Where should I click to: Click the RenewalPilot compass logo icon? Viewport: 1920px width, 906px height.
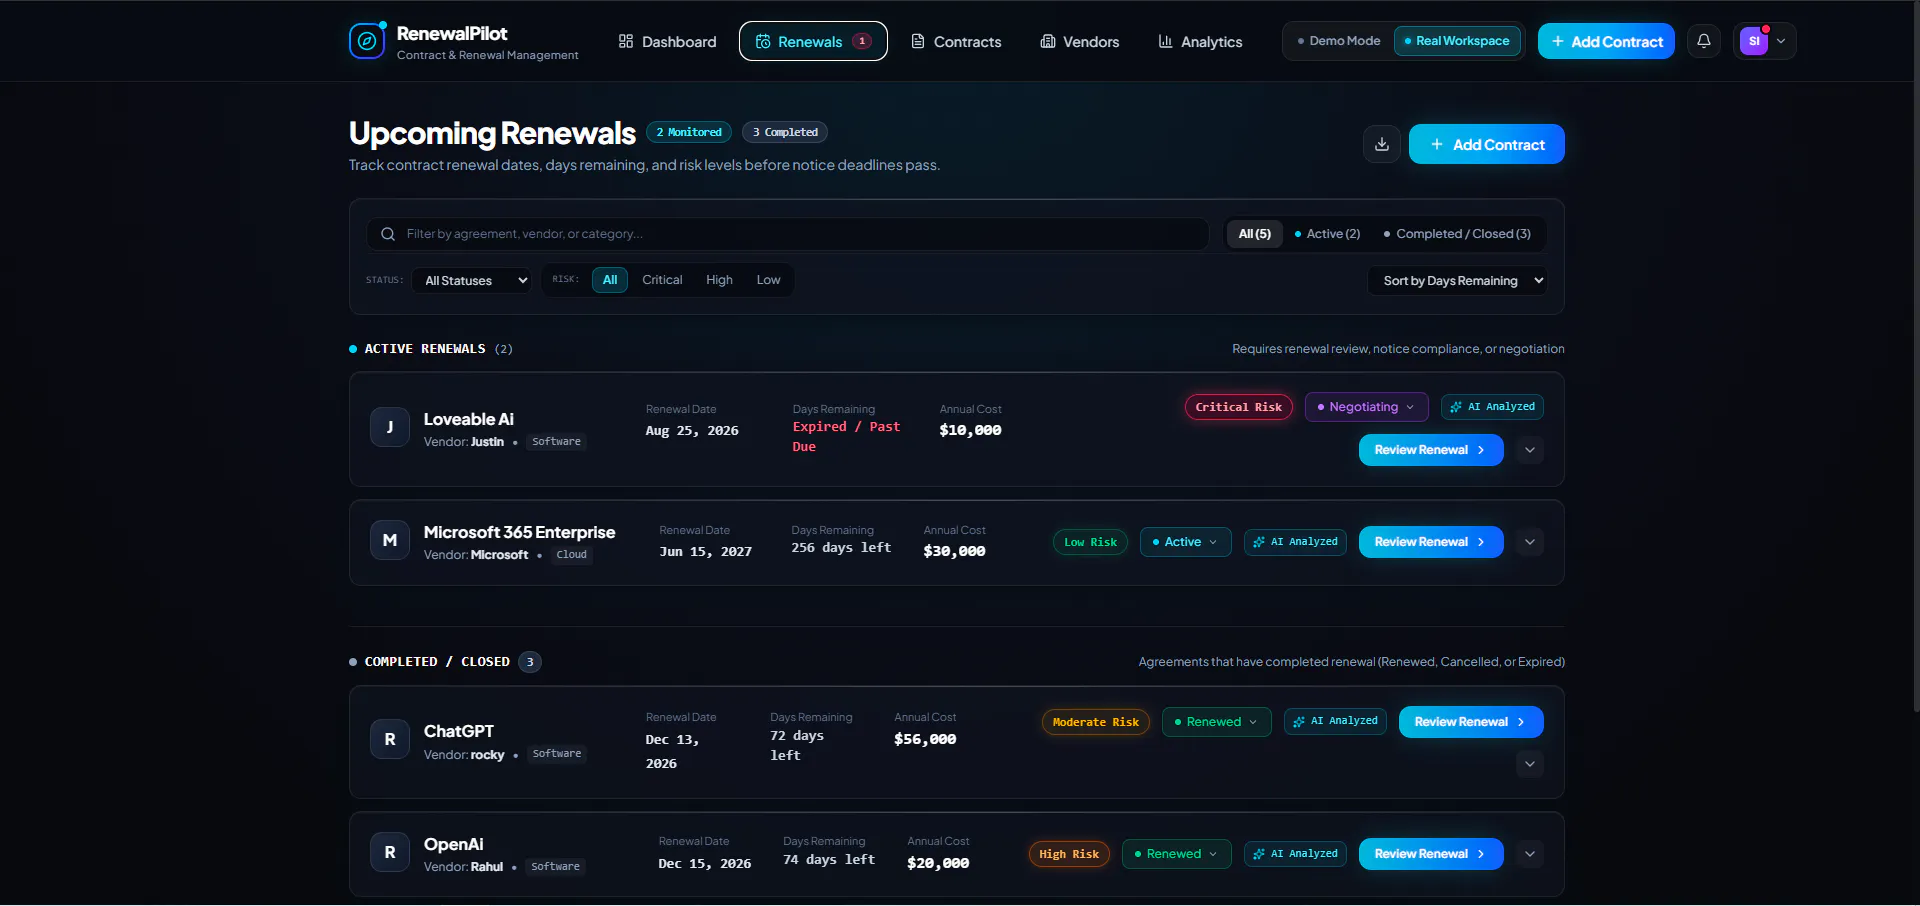[x=367, y=41]
